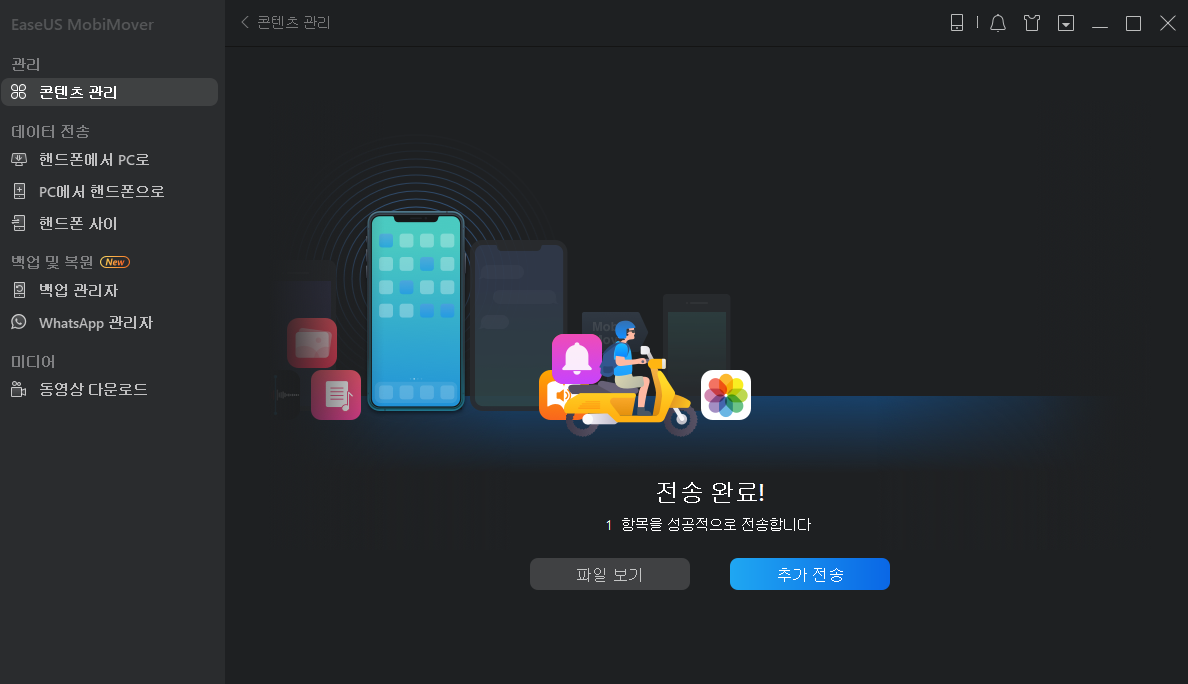The width and height of the screenshot is (1188, 684).
Task: Select the 데이터 전송 section
Action: tap(49, 131)
